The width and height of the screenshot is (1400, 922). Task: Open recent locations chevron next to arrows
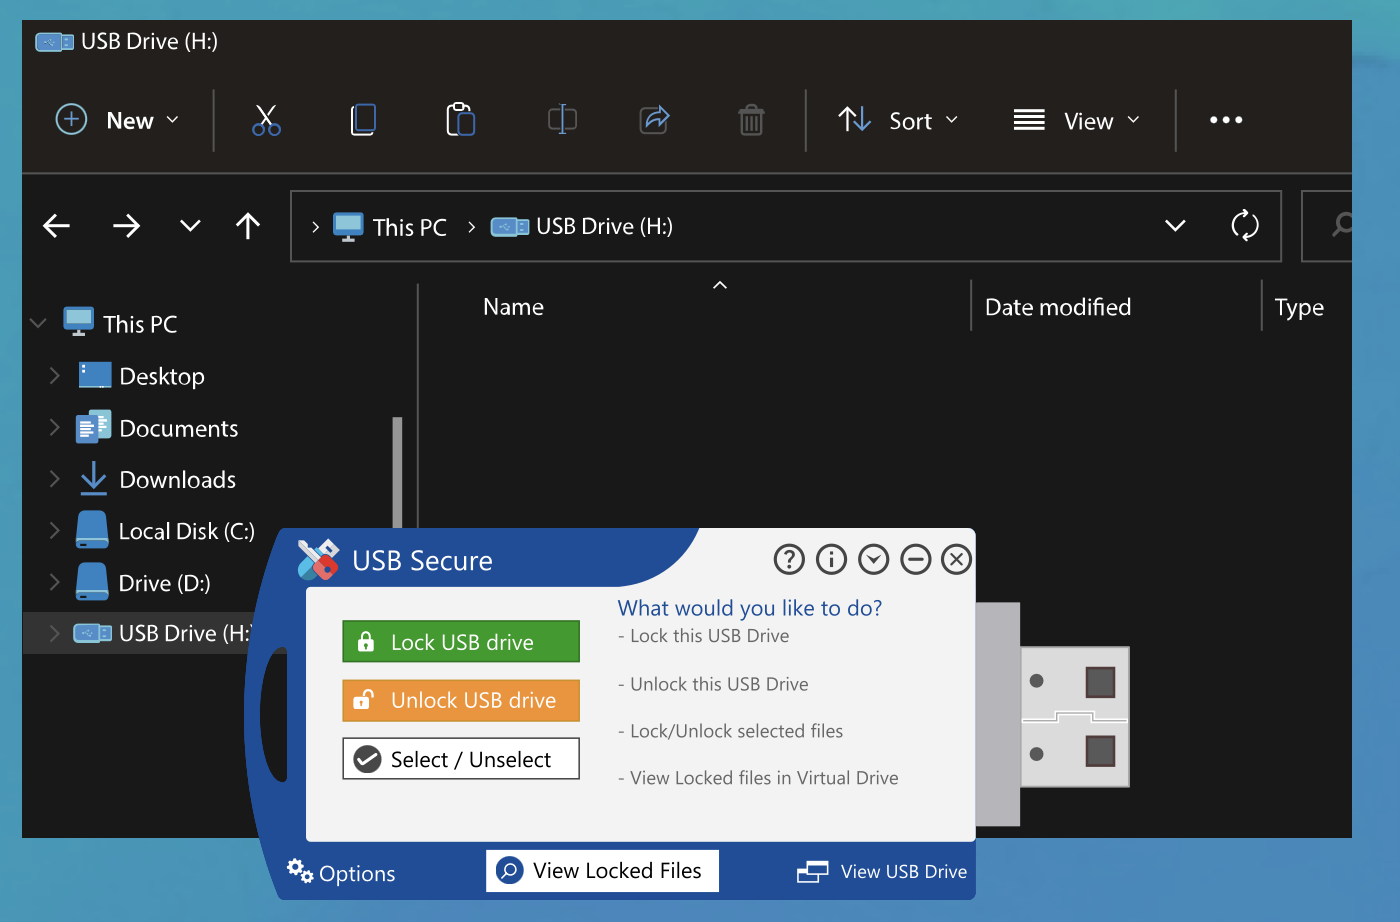point(190,226)
